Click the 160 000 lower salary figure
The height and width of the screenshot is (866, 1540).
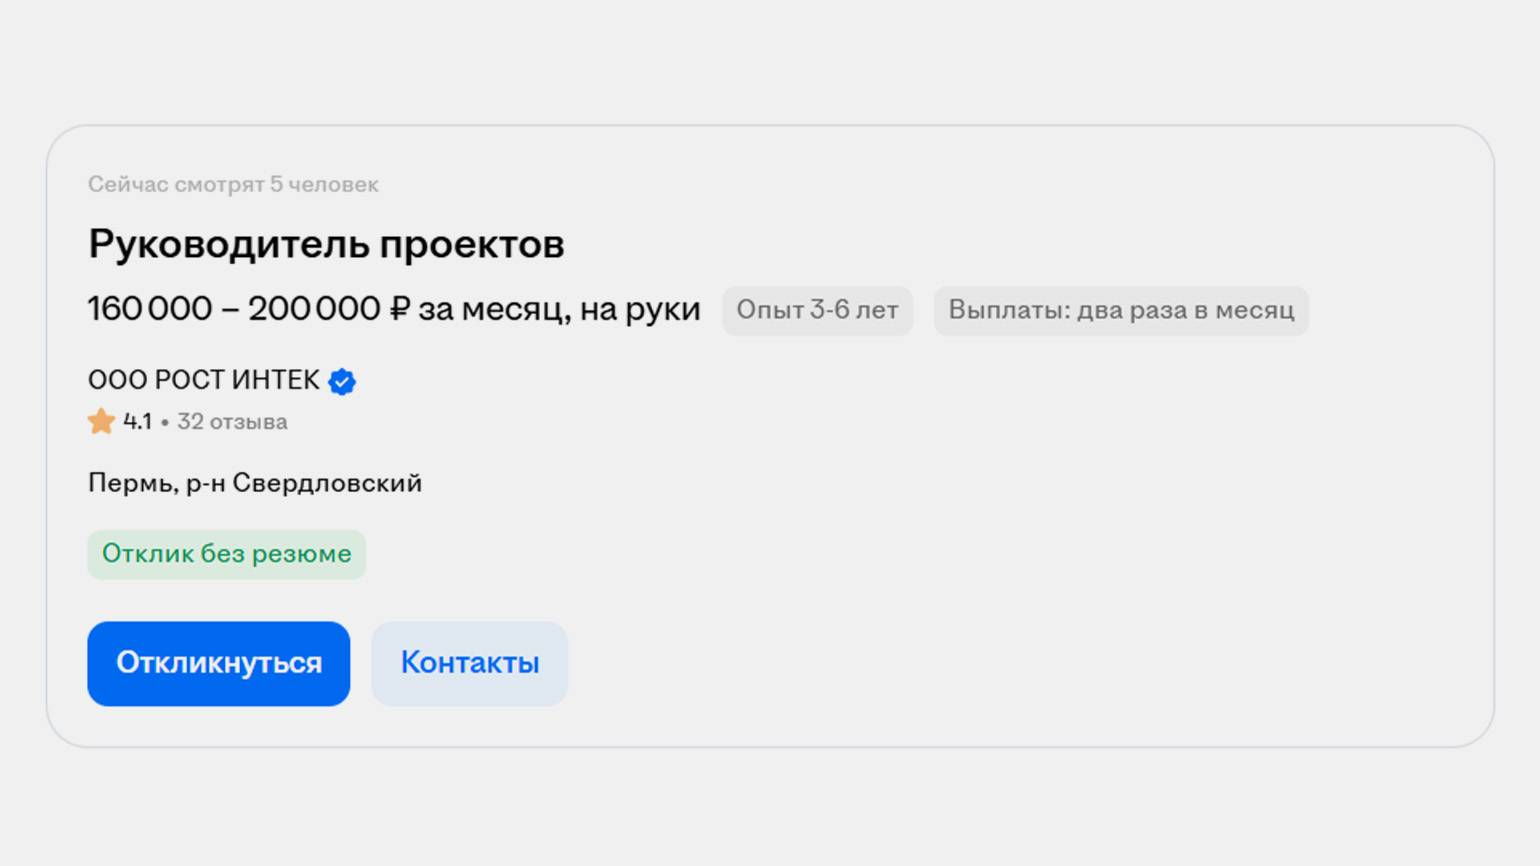point(150,310)
